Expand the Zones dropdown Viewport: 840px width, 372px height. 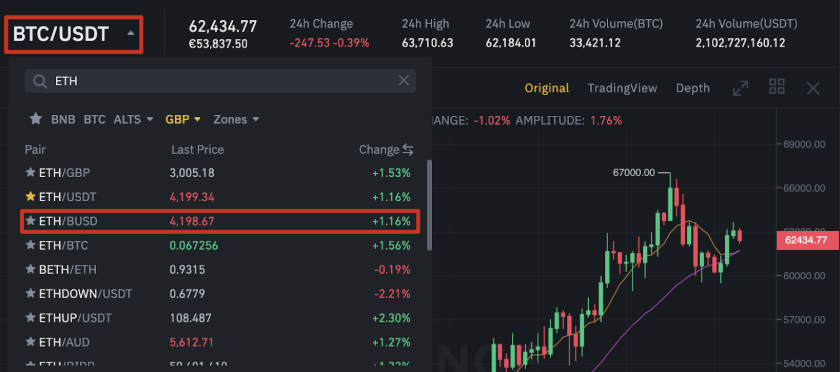(236, 119)
